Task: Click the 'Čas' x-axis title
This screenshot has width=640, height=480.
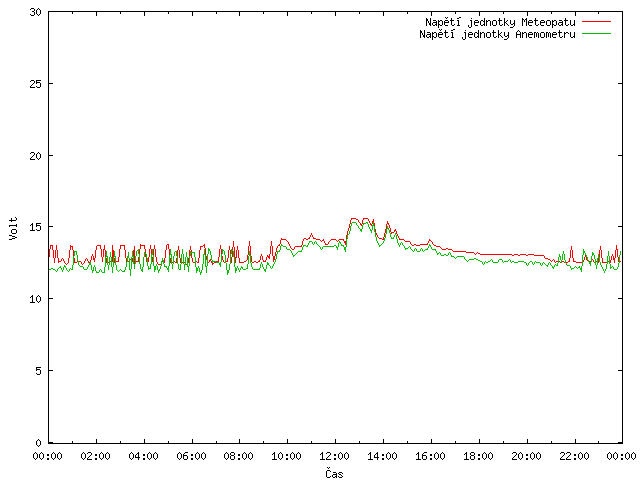Action: click(334, 473)
